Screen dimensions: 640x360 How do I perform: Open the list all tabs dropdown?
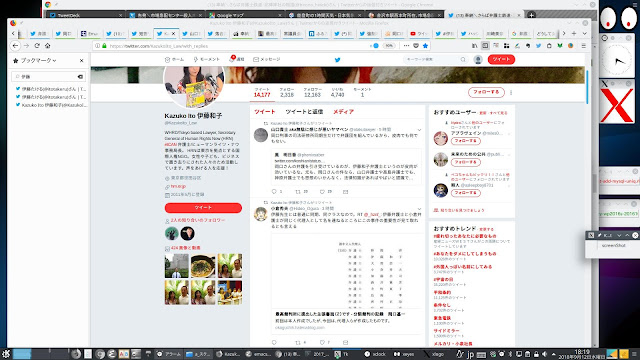pyautogui.click(x=584, y=33)
